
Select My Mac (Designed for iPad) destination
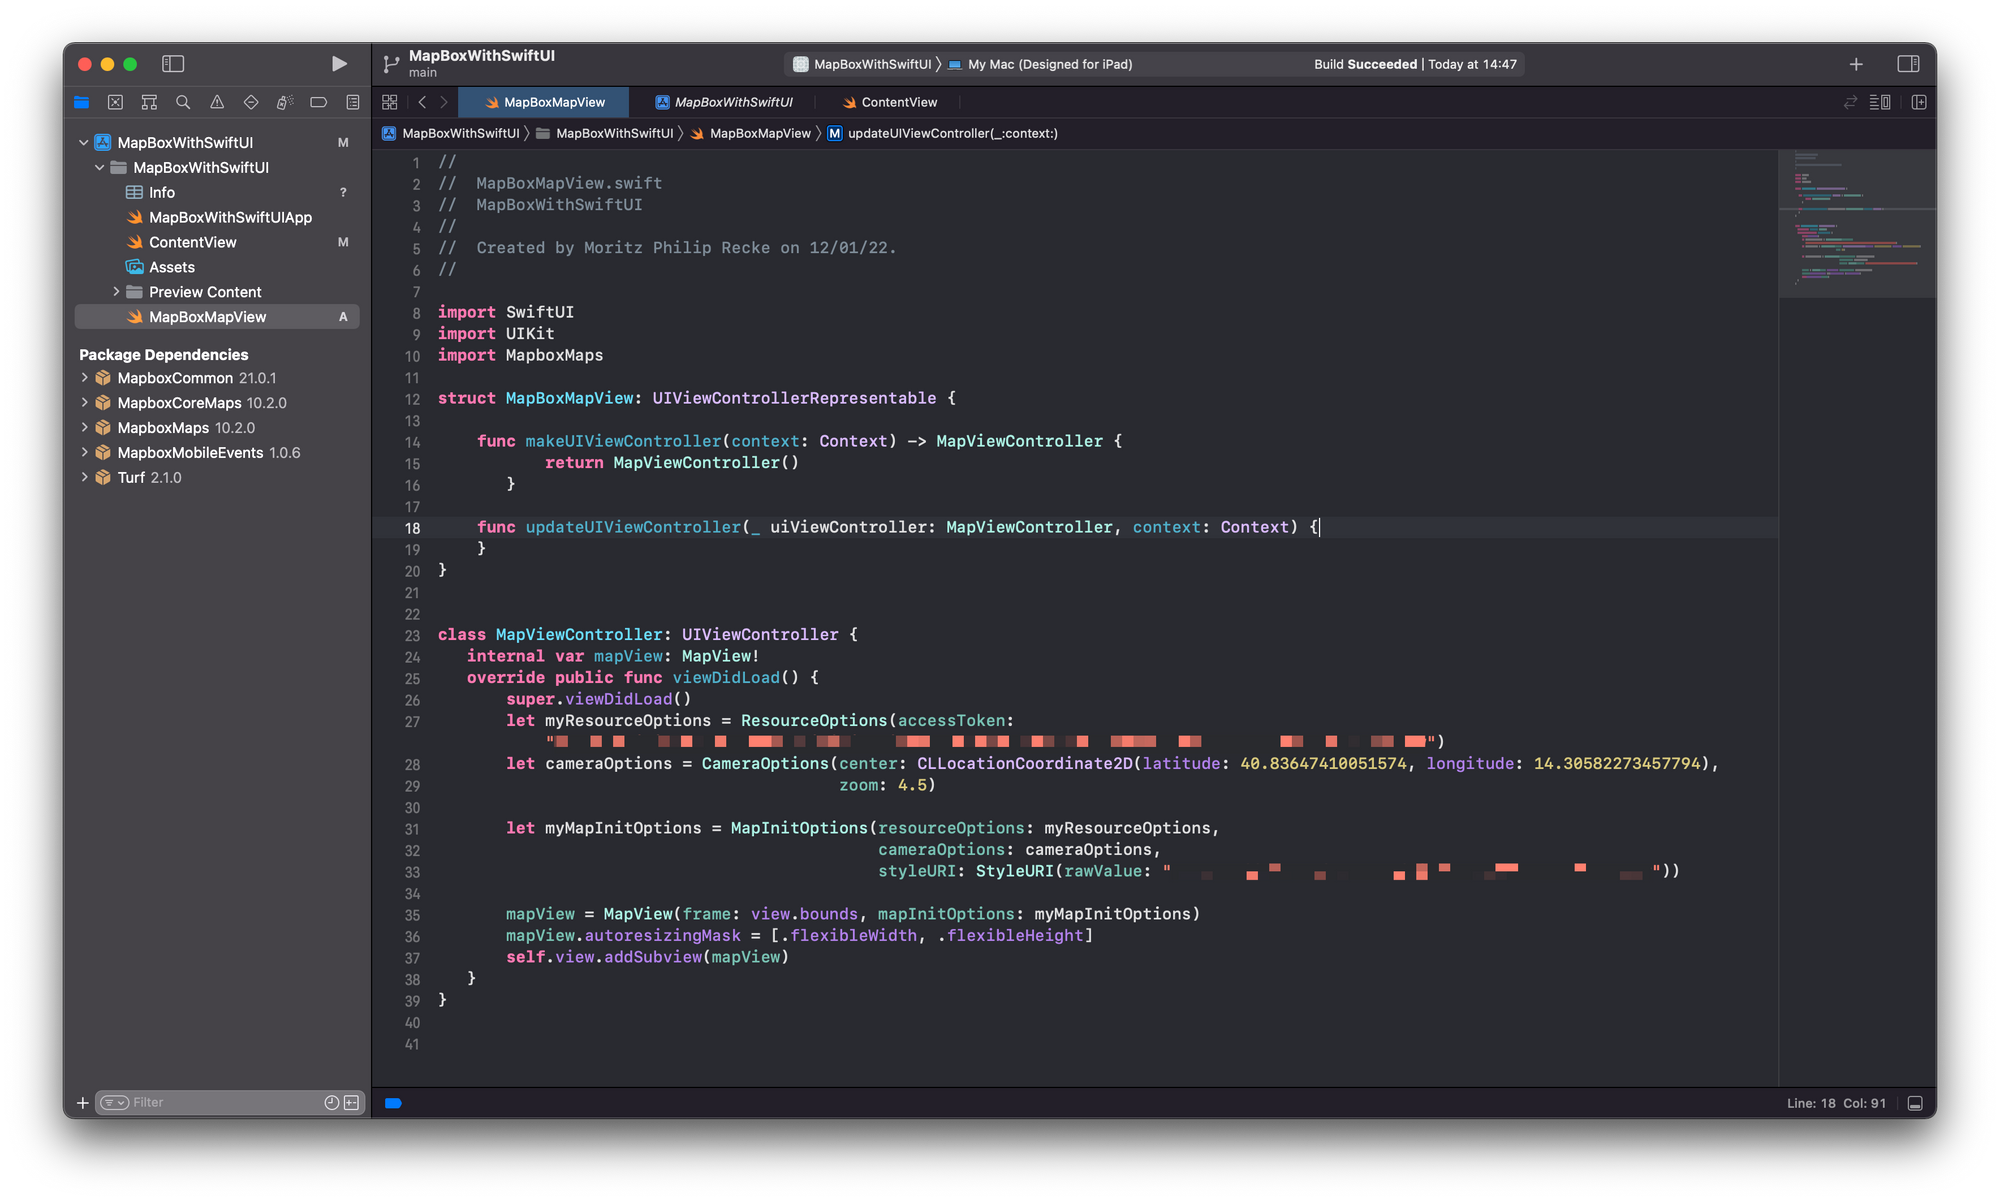[x=1049, y=64]
